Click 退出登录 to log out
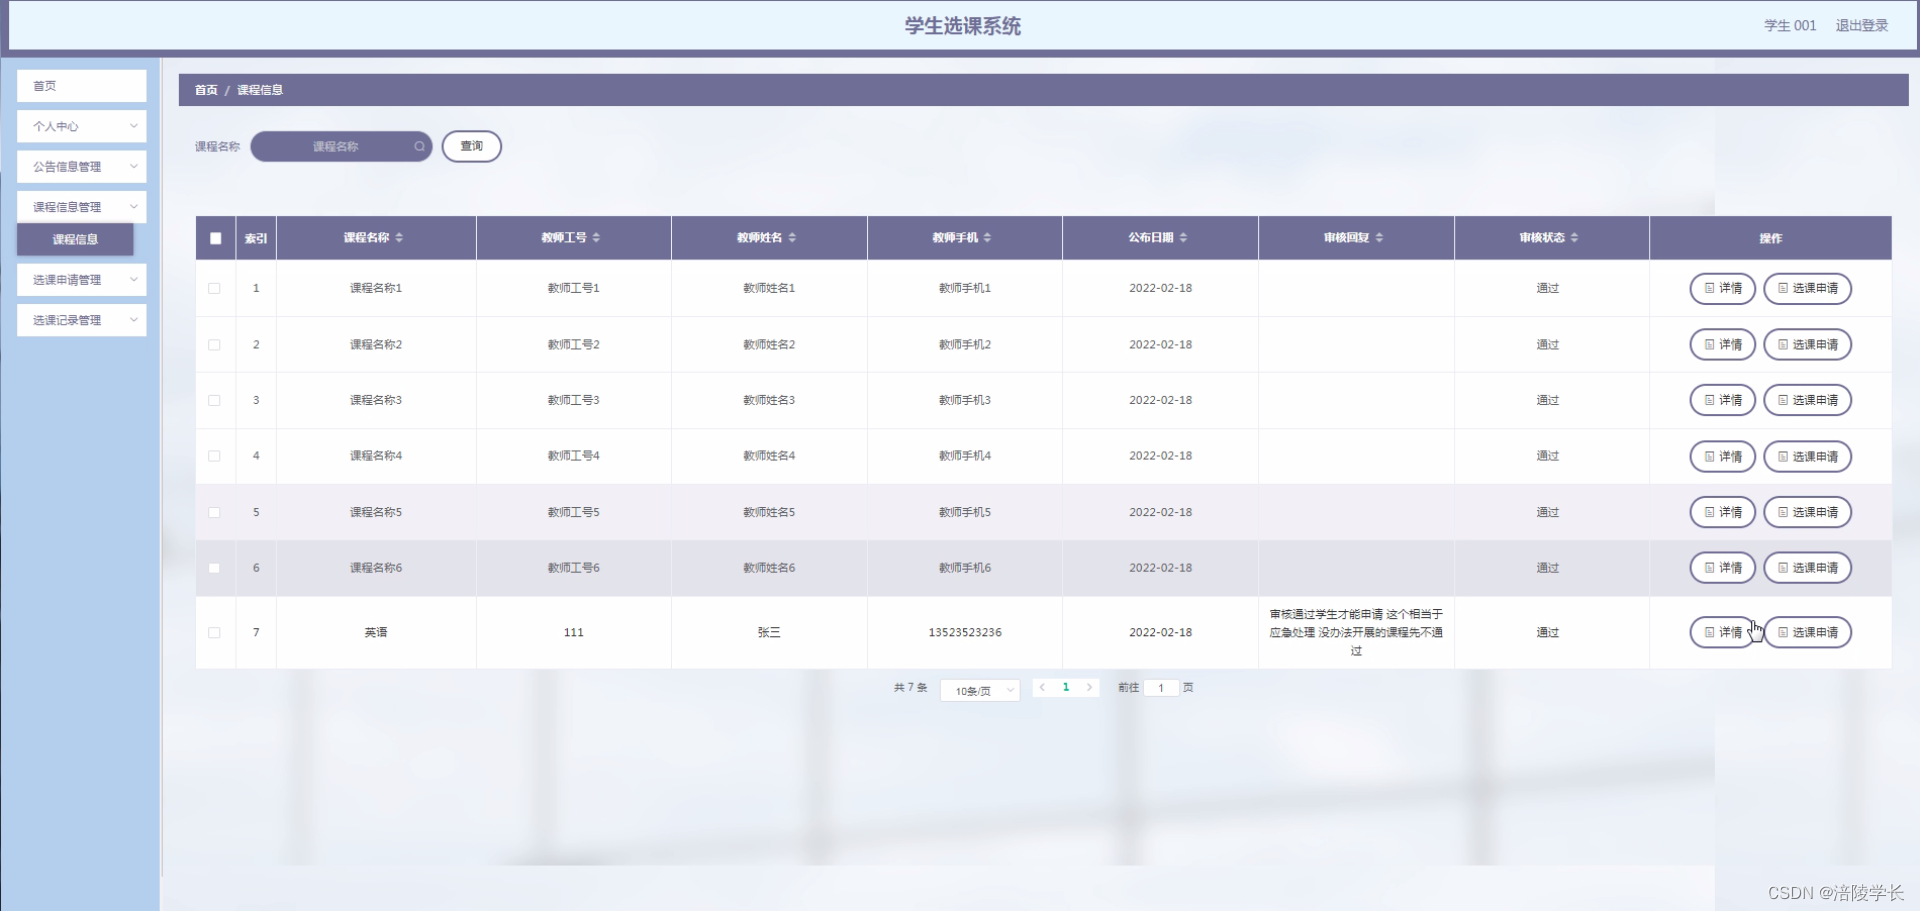Viewport: 1920px width, 911px height. click(1862, 26)
